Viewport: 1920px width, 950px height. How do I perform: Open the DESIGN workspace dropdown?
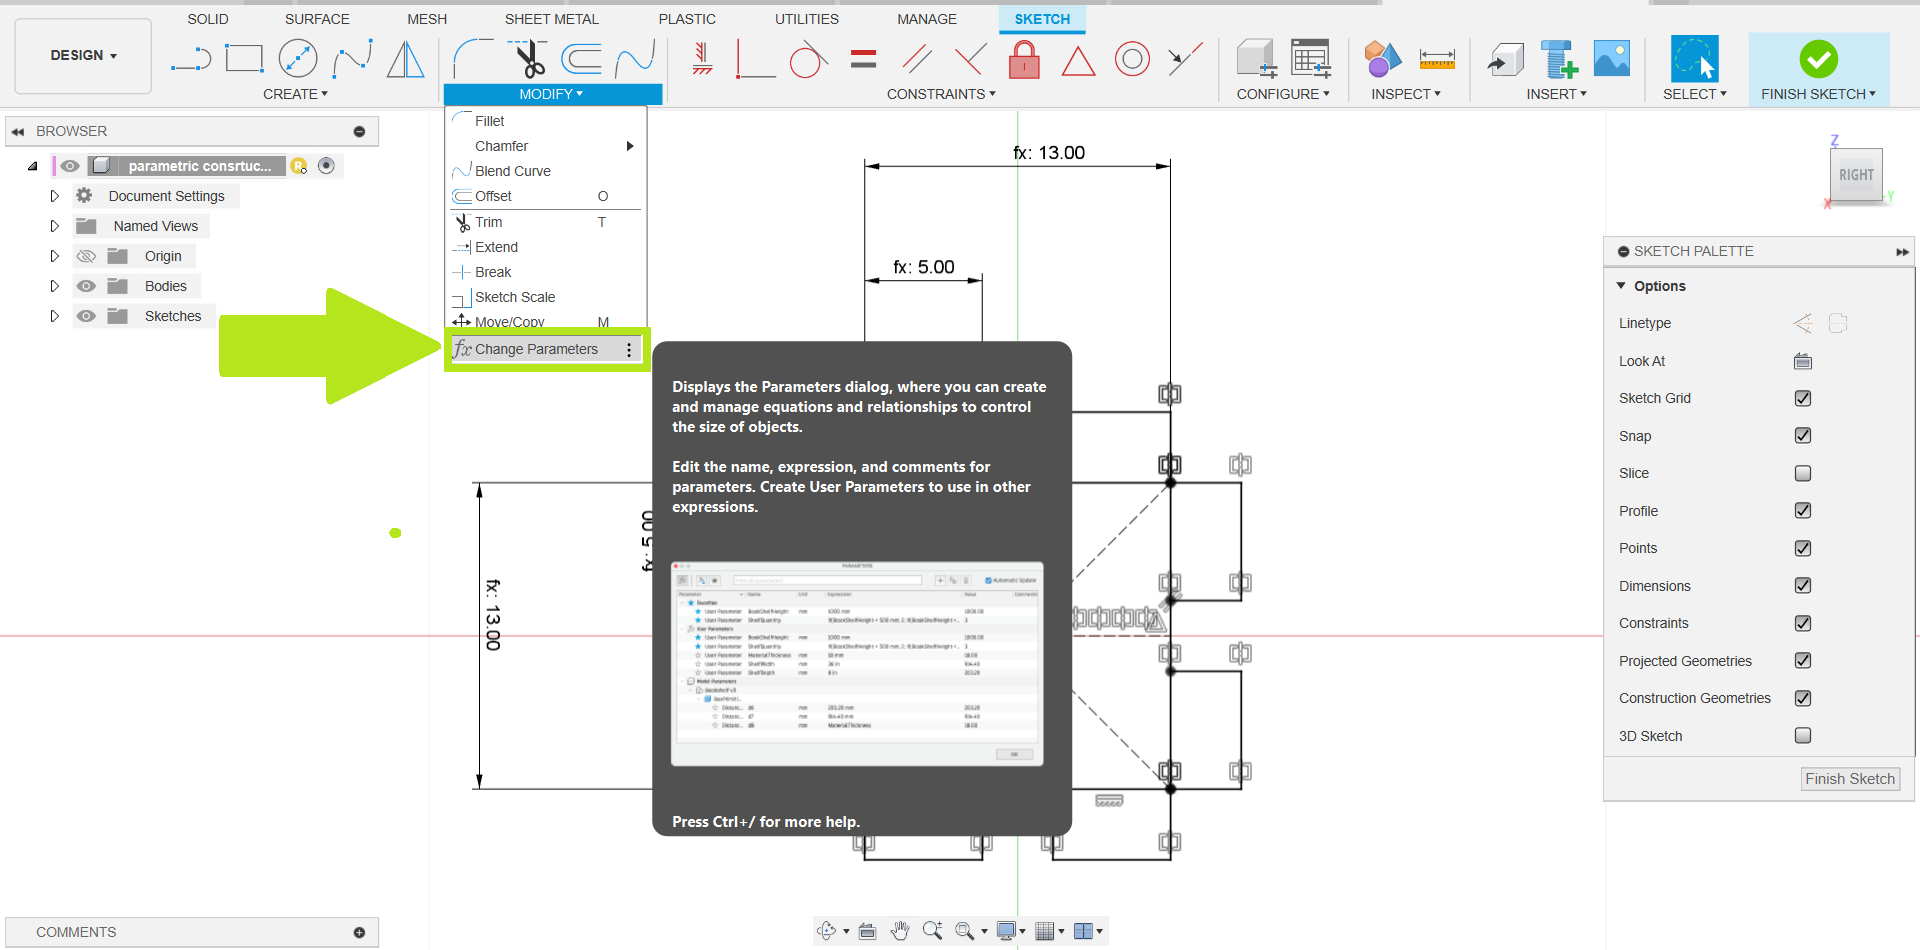pyautogui.click(x=83, y=56)
